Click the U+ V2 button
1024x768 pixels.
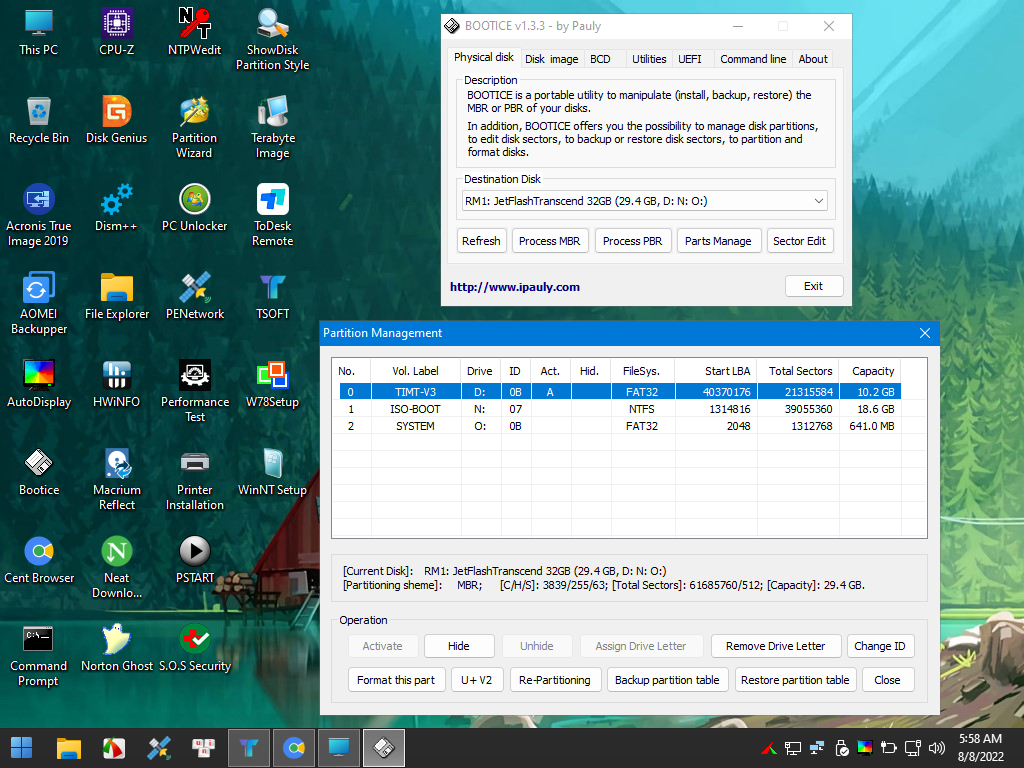pyautogui.click(x=476, y=680)
